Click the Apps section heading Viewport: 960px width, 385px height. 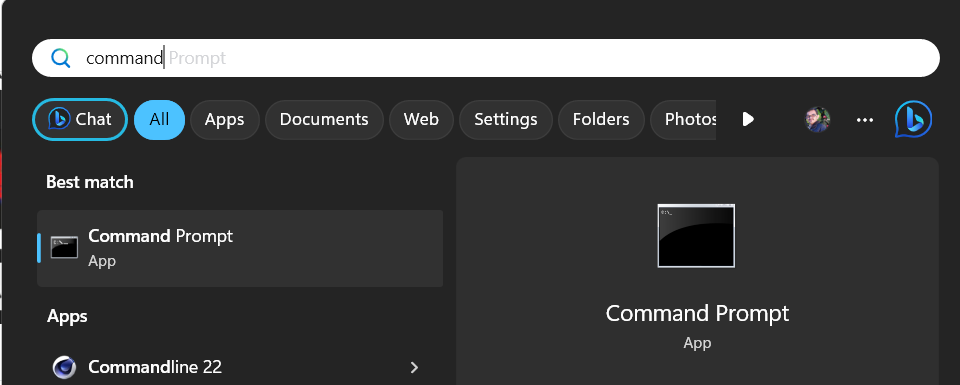(67, 316)
